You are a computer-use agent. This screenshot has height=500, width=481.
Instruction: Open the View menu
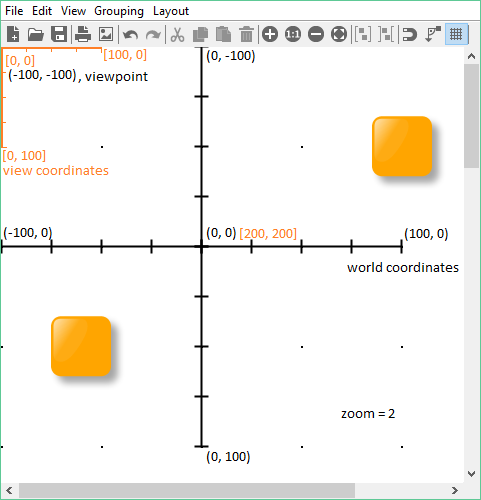click(73, 11)
